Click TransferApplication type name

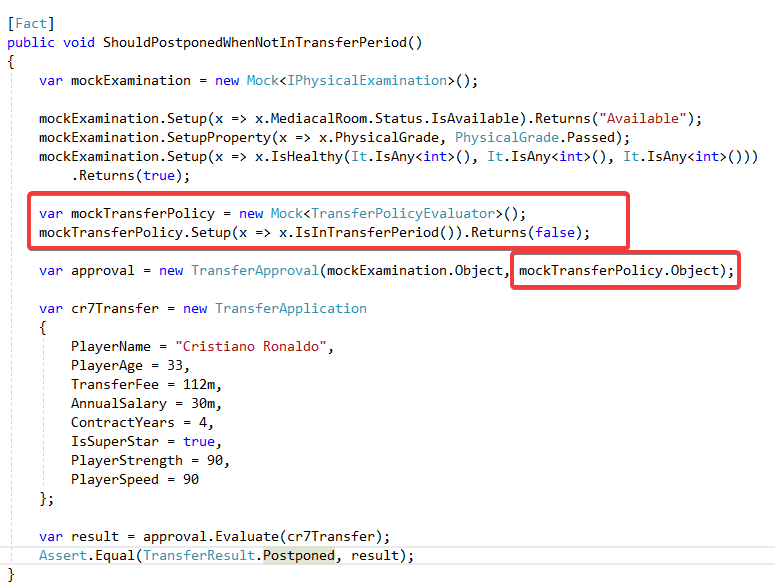pos(291,309)
